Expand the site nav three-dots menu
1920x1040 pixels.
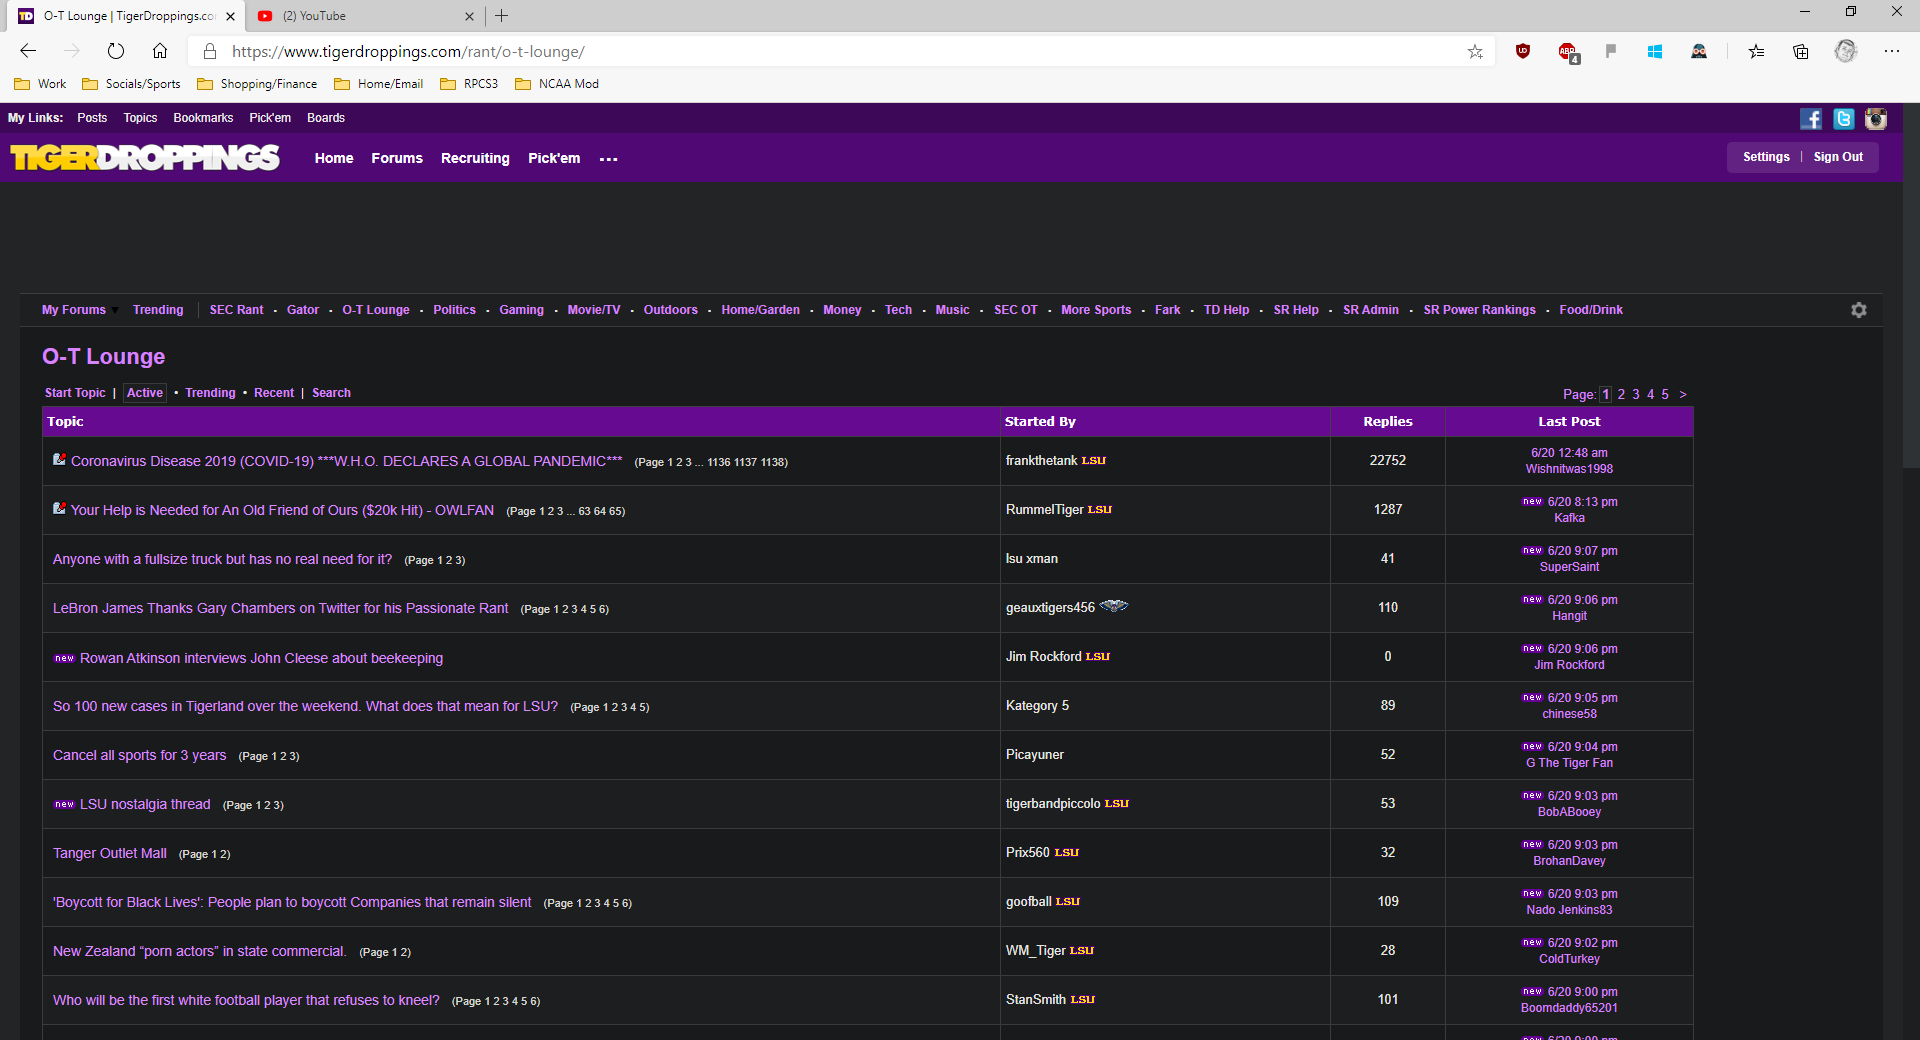coord(608,159)
